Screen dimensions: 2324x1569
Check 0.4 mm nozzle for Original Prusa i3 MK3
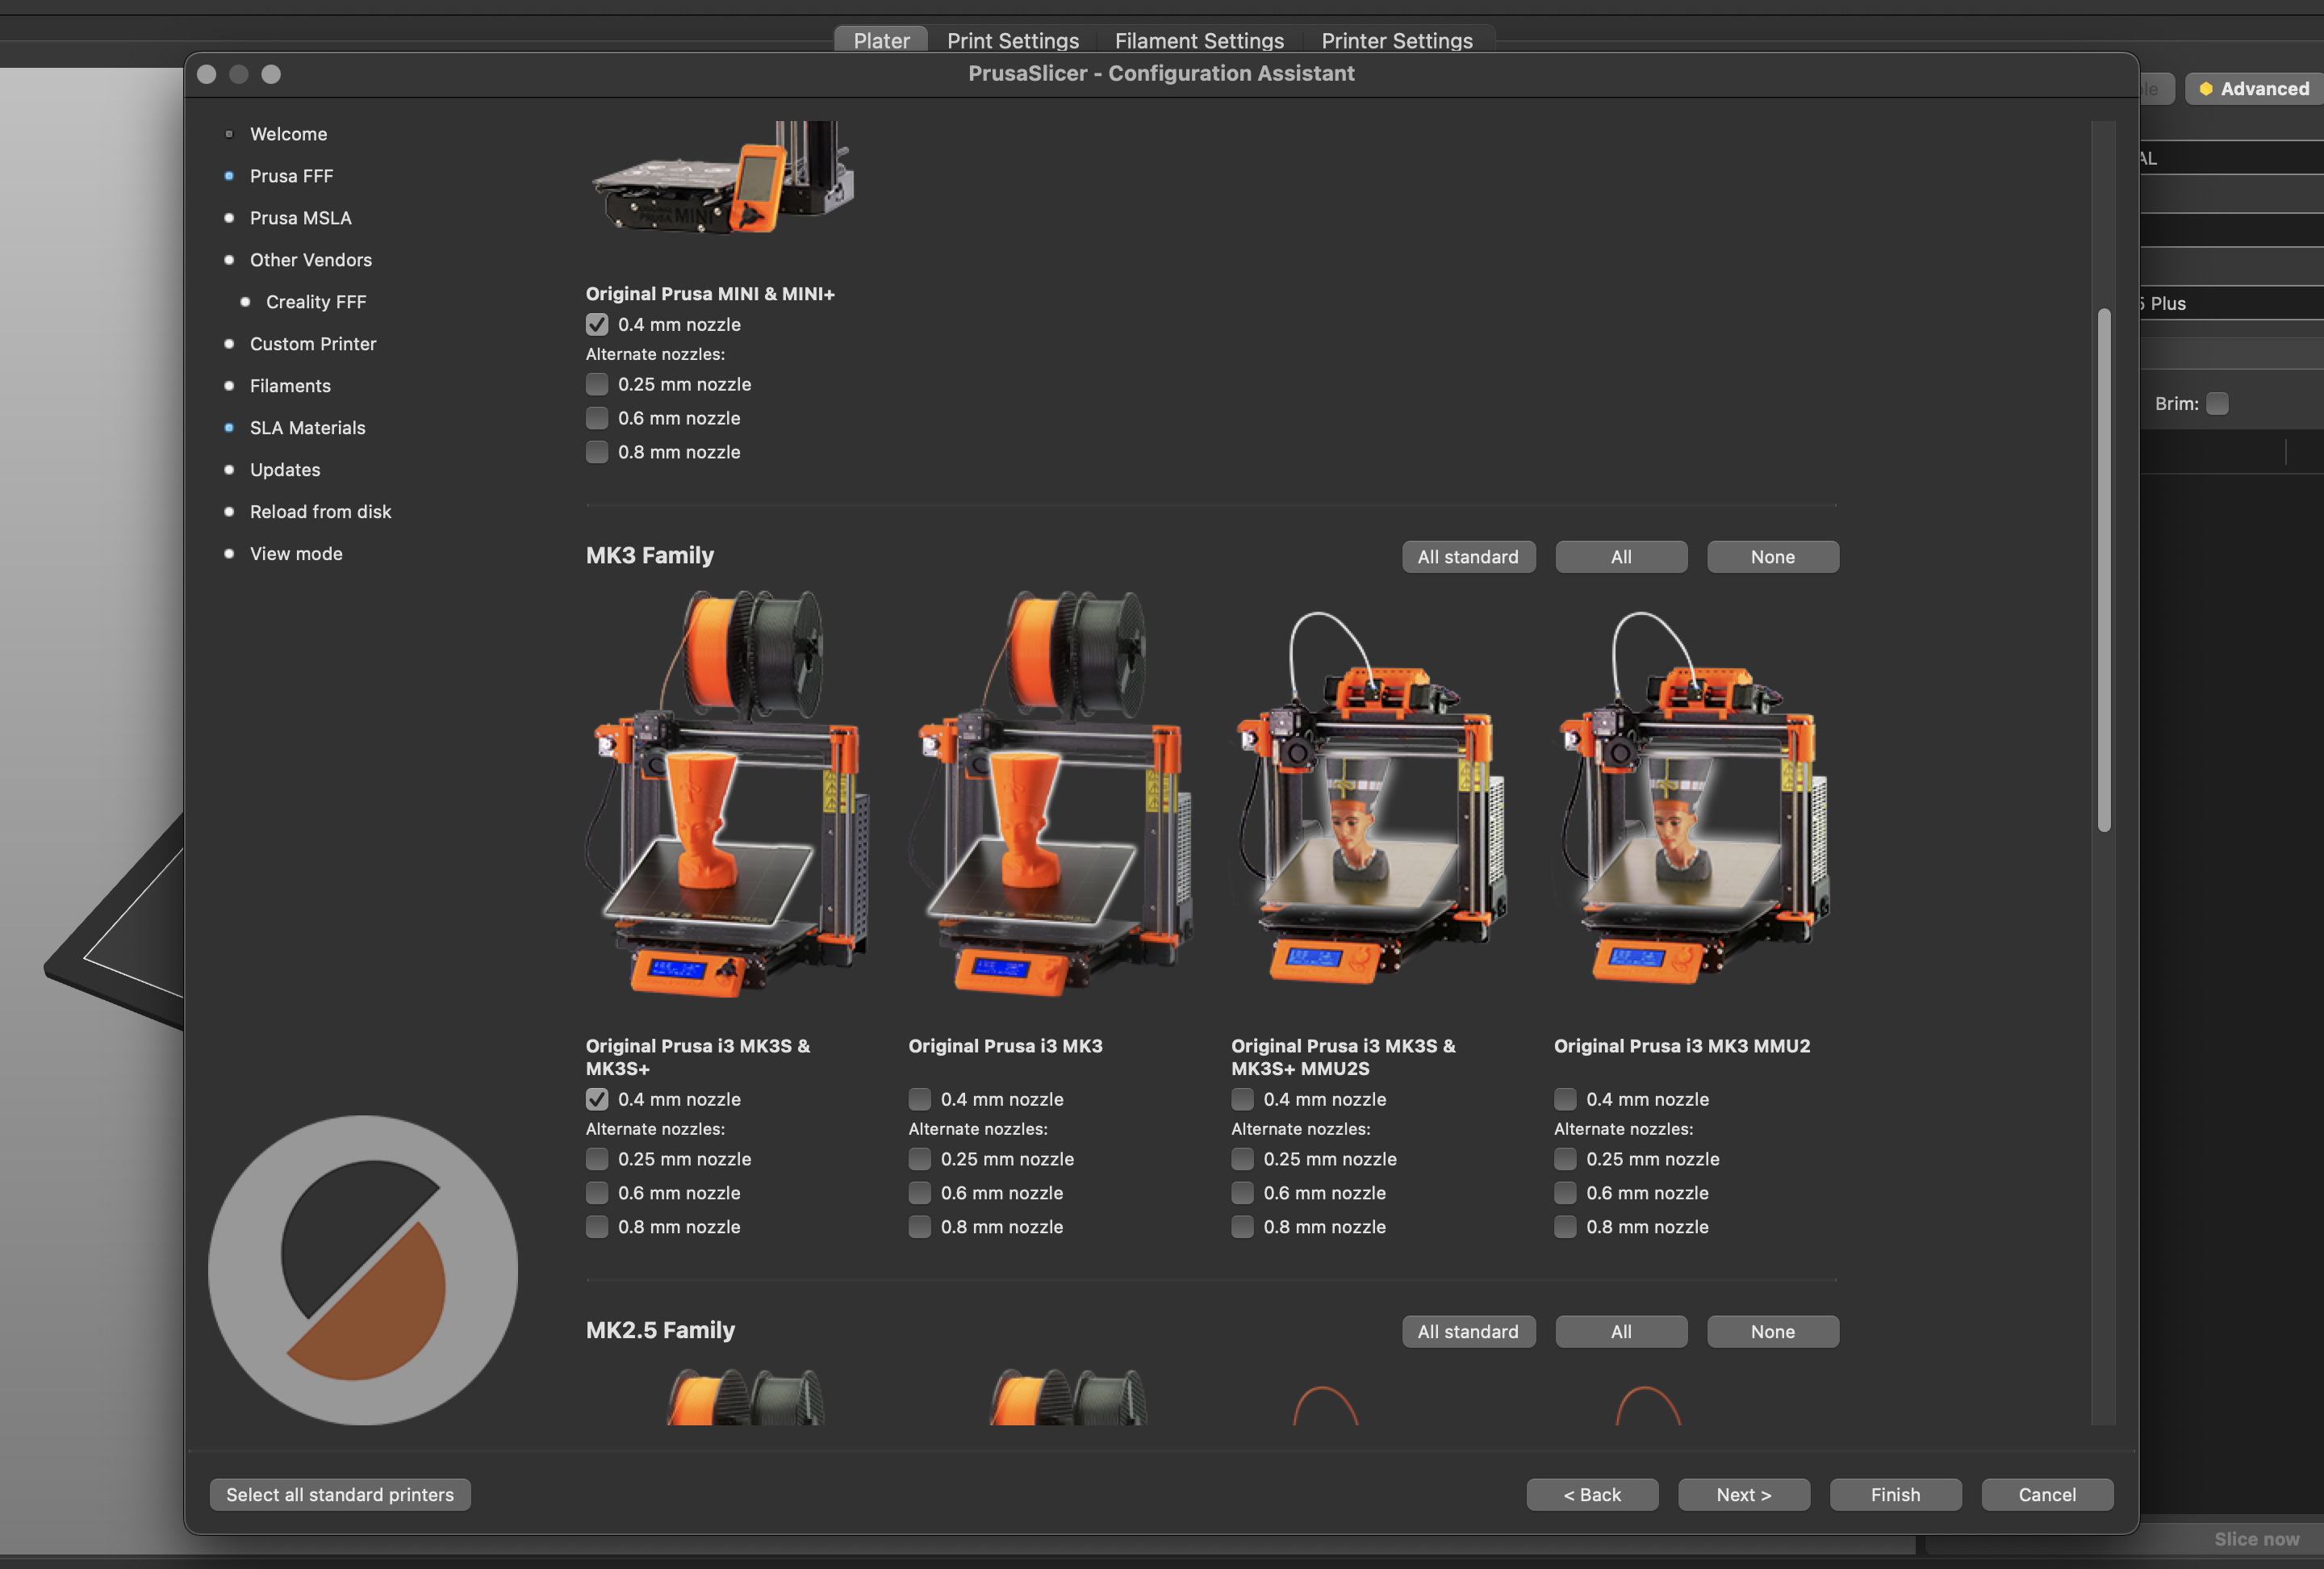[920, 1100]
